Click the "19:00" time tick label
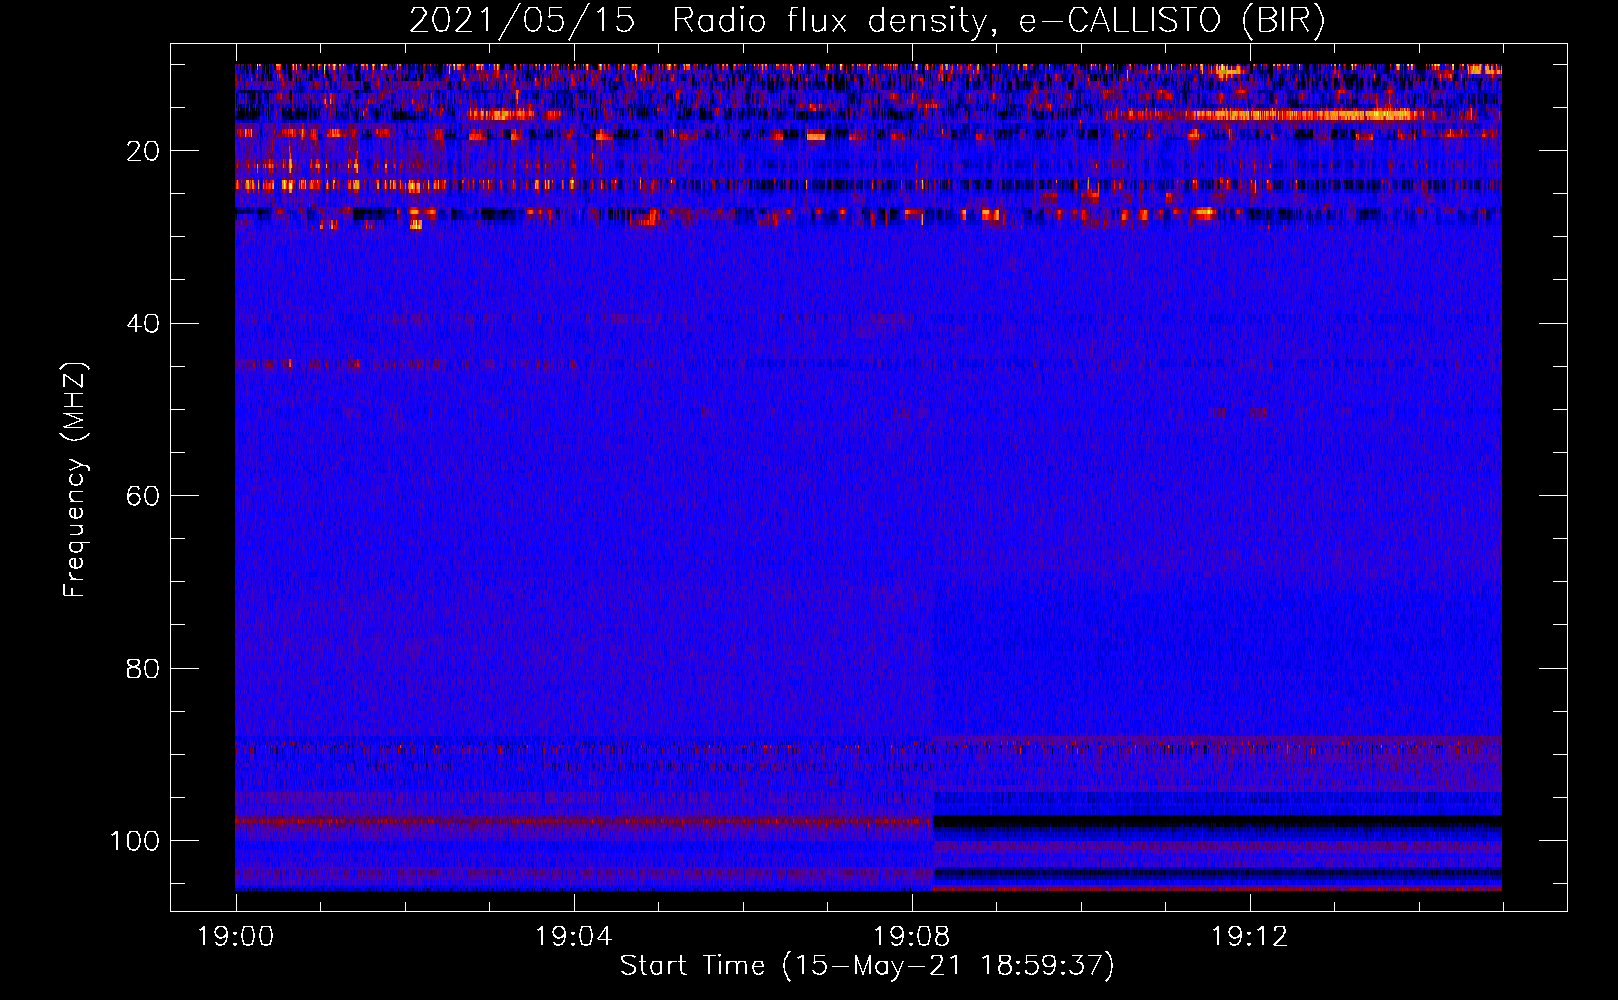 tap(236, 937)
